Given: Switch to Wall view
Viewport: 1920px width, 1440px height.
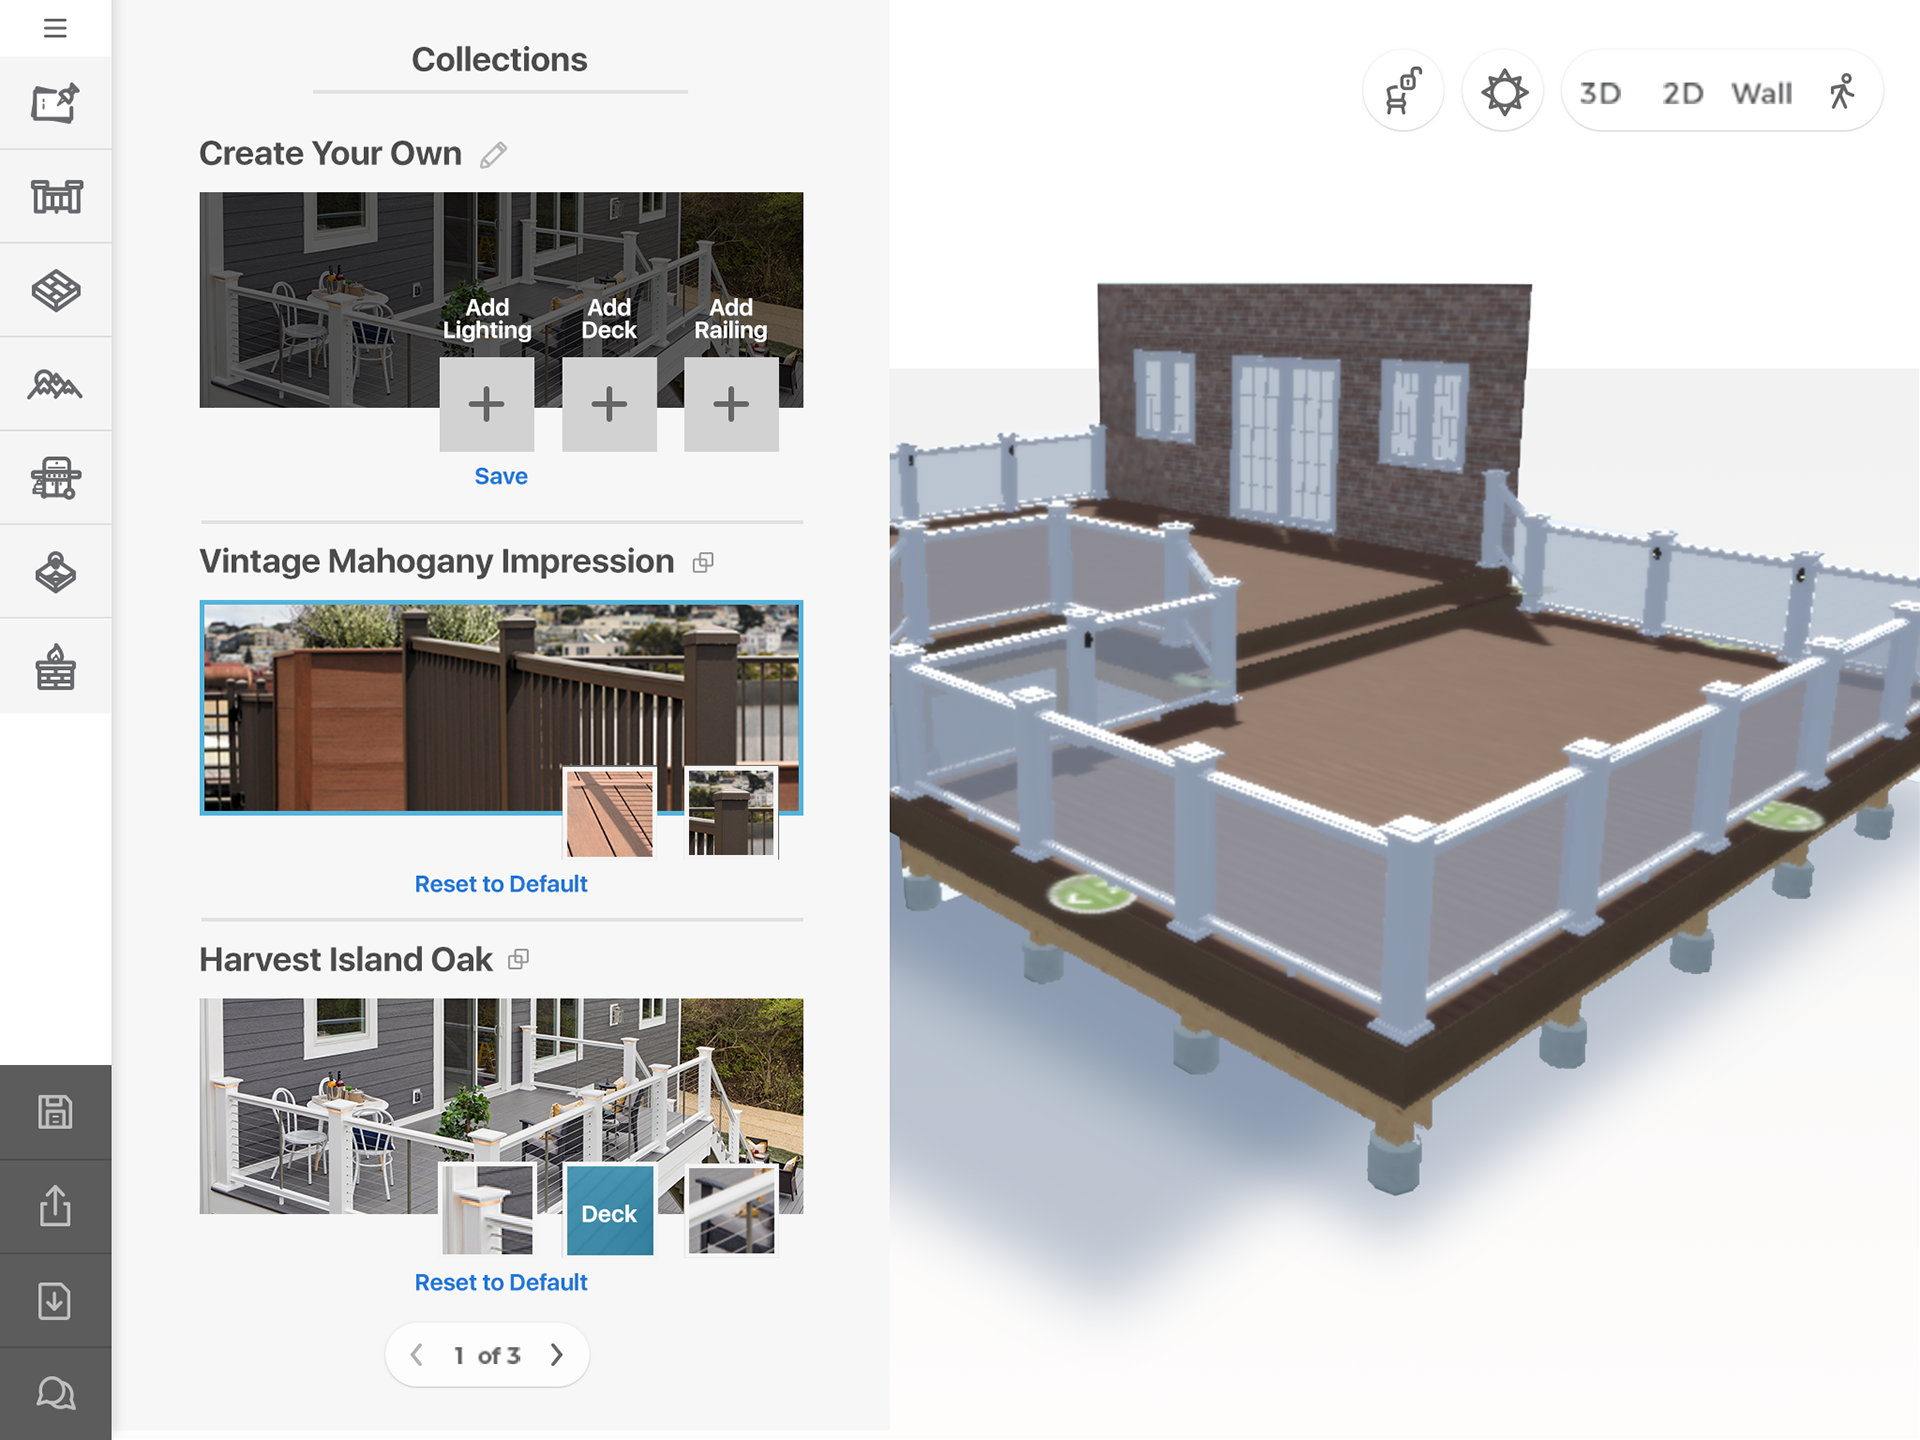Looking at the screenshot, I should coord(1762,94).
